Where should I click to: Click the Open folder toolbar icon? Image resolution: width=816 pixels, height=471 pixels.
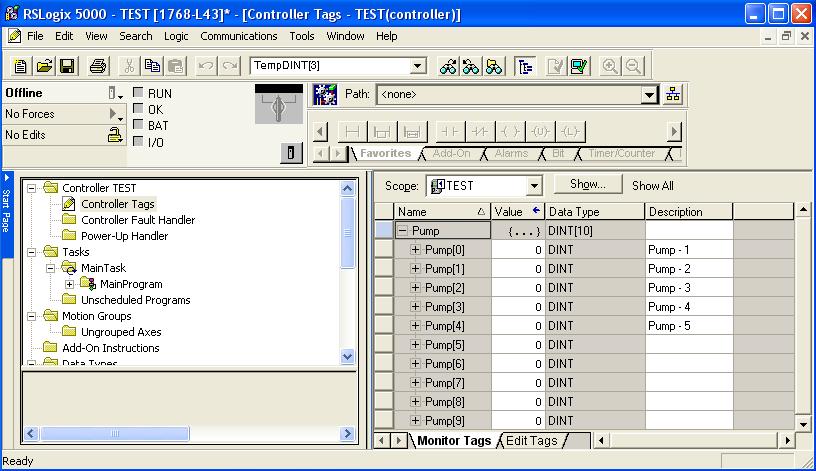44,66
